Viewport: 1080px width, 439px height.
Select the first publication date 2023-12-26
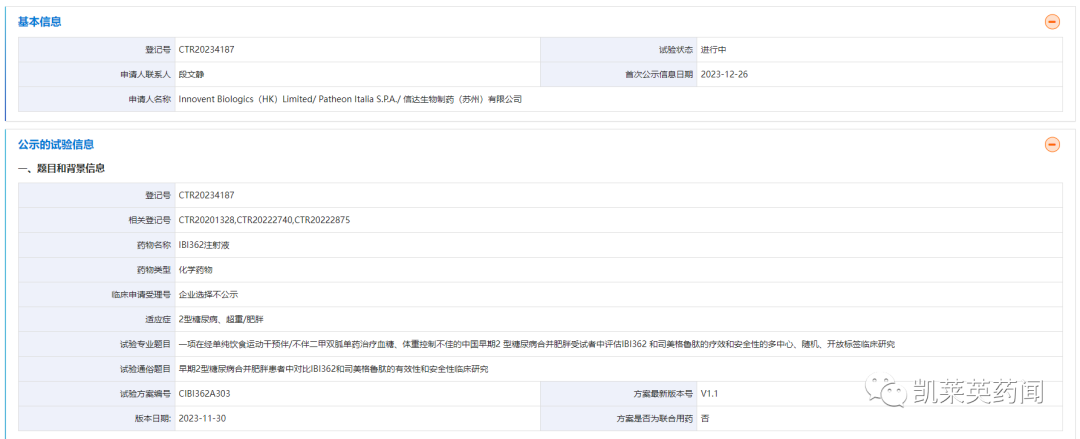coord(725,74)
